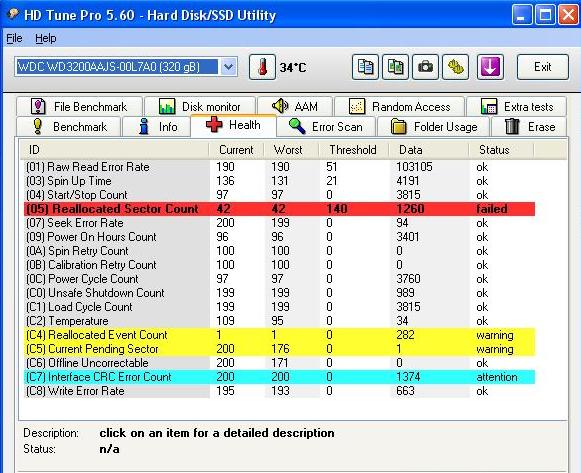Click the data value 103105

coord(414,167)
